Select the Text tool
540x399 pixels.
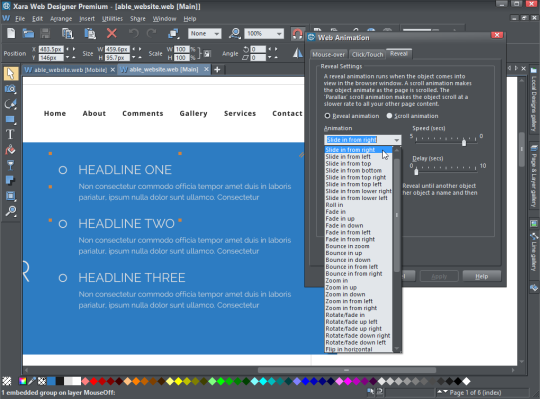10,135
